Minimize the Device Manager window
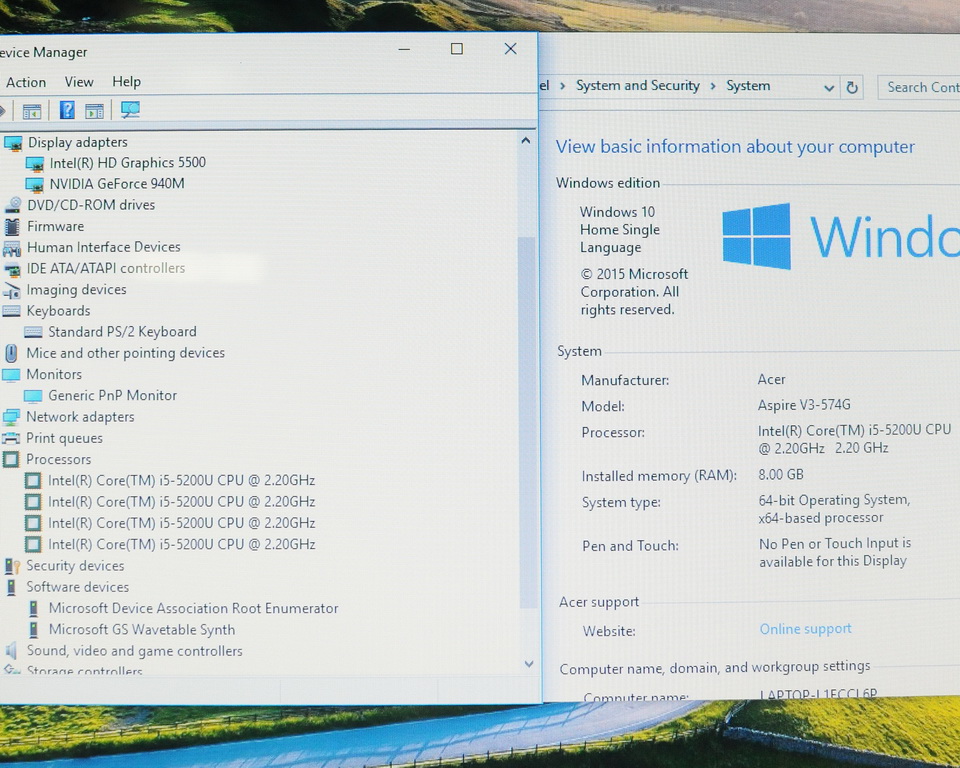The width and height of the screenshot is (960, 768). coord(404,49)
